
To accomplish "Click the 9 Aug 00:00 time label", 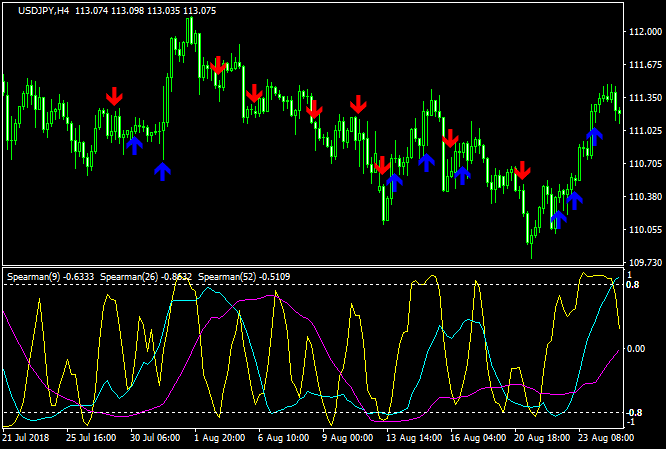I will point(347,438).
